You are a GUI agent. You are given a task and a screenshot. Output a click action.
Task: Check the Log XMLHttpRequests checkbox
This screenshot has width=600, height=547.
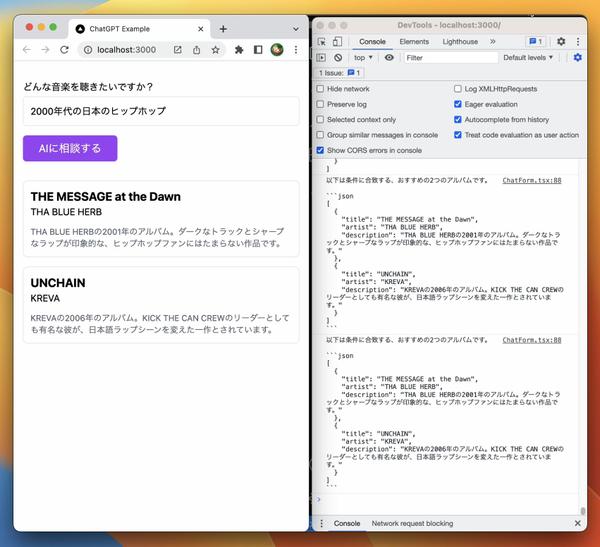[x=458, y=89]
